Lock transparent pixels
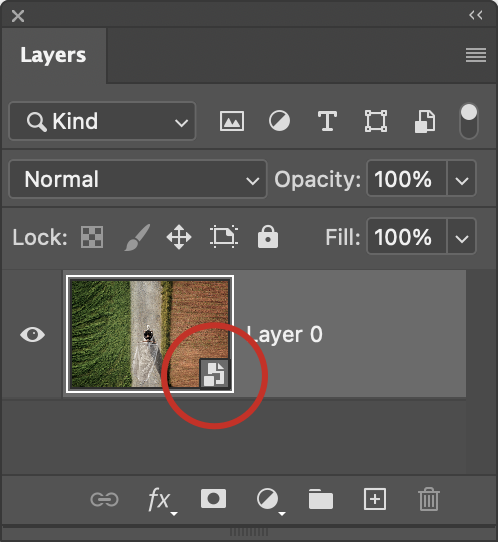This screenshot has width=498, height=542. coord(92,237)
